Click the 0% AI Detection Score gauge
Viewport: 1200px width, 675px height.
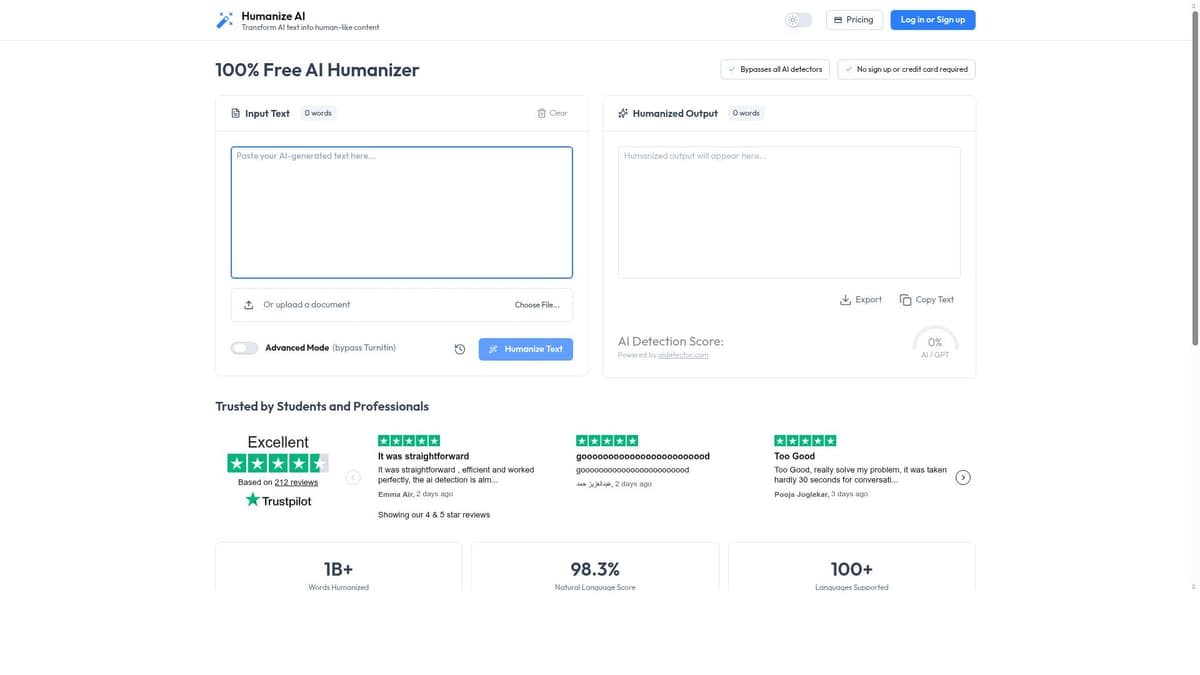935,346
